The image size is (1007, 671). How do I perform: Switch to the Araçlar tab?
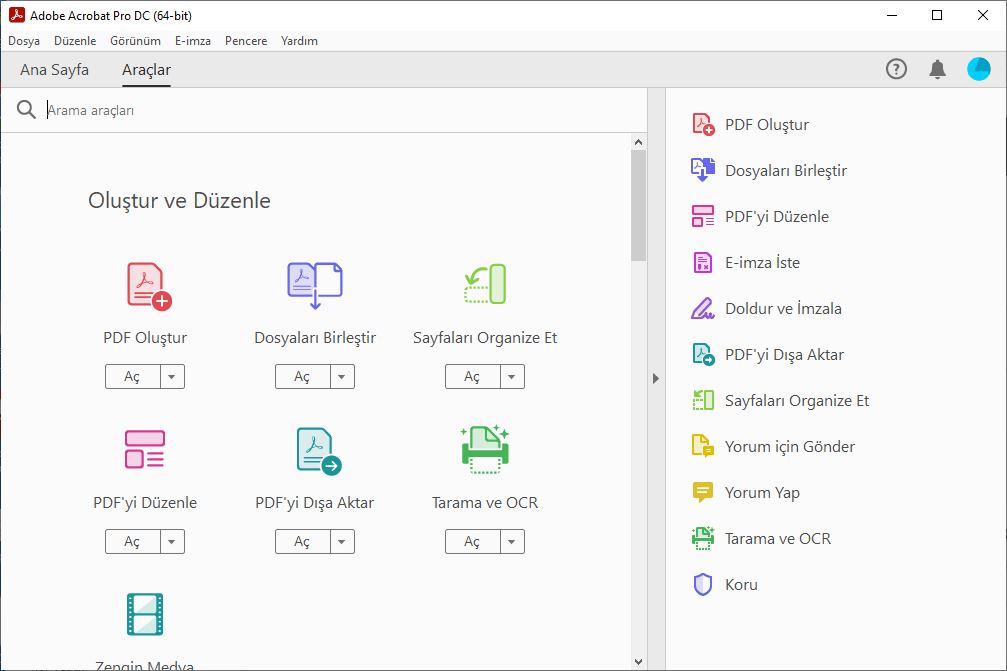pyautogui.click(x=146, y=69)
